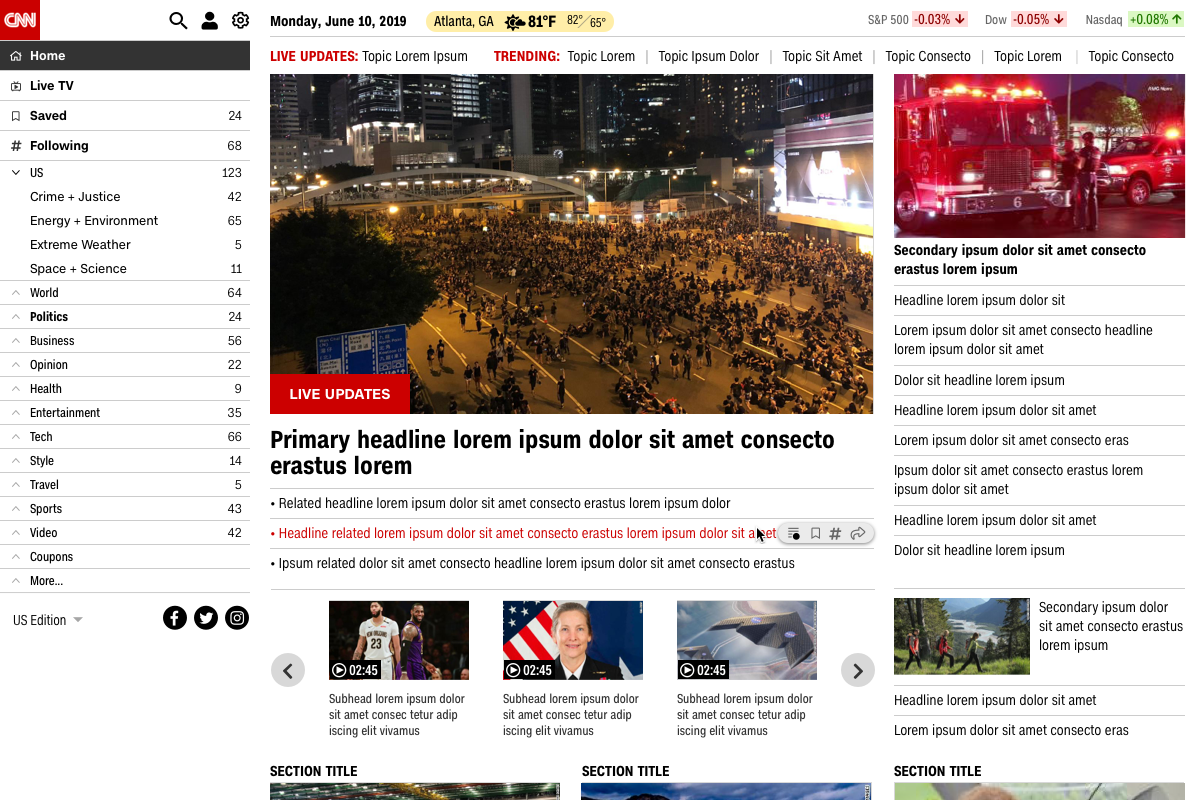Open the Travel section
This screenshot has height=800, width=1200.
125,485
